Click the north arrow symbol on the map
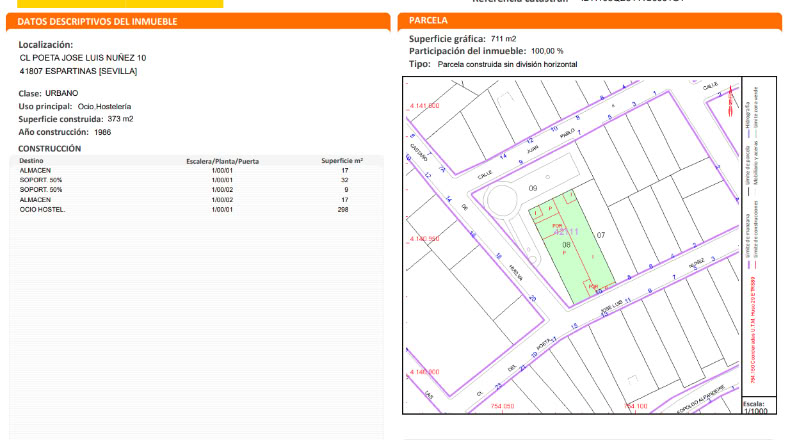 coord(731,100)
